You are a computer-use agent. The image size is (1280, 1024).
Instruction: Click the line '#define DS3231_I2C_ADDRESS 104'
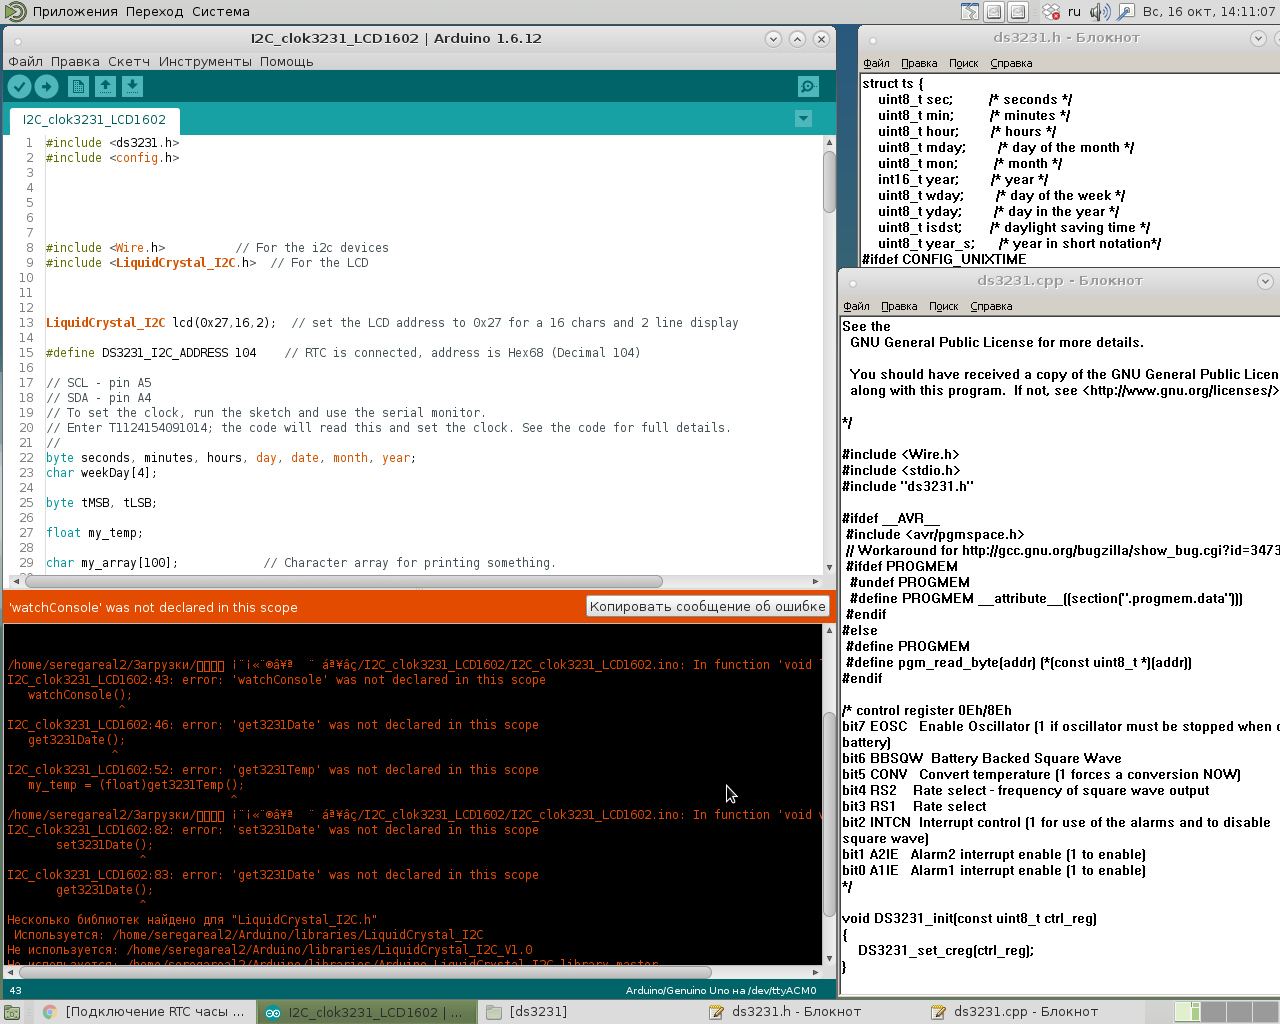[151, 353]
